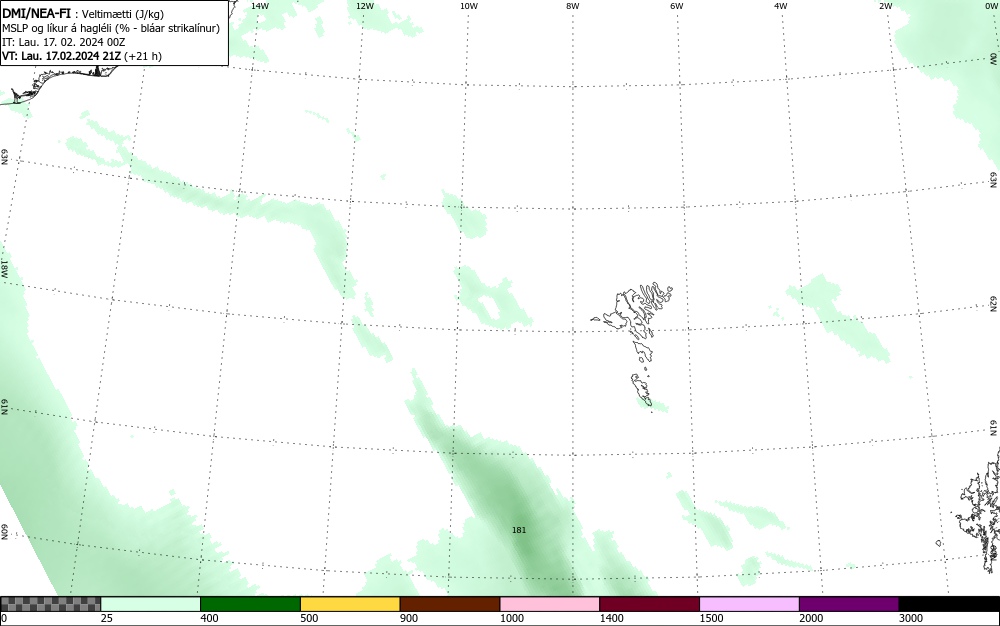
Task: Click the 6W longitude label
Action: point(677,6)
